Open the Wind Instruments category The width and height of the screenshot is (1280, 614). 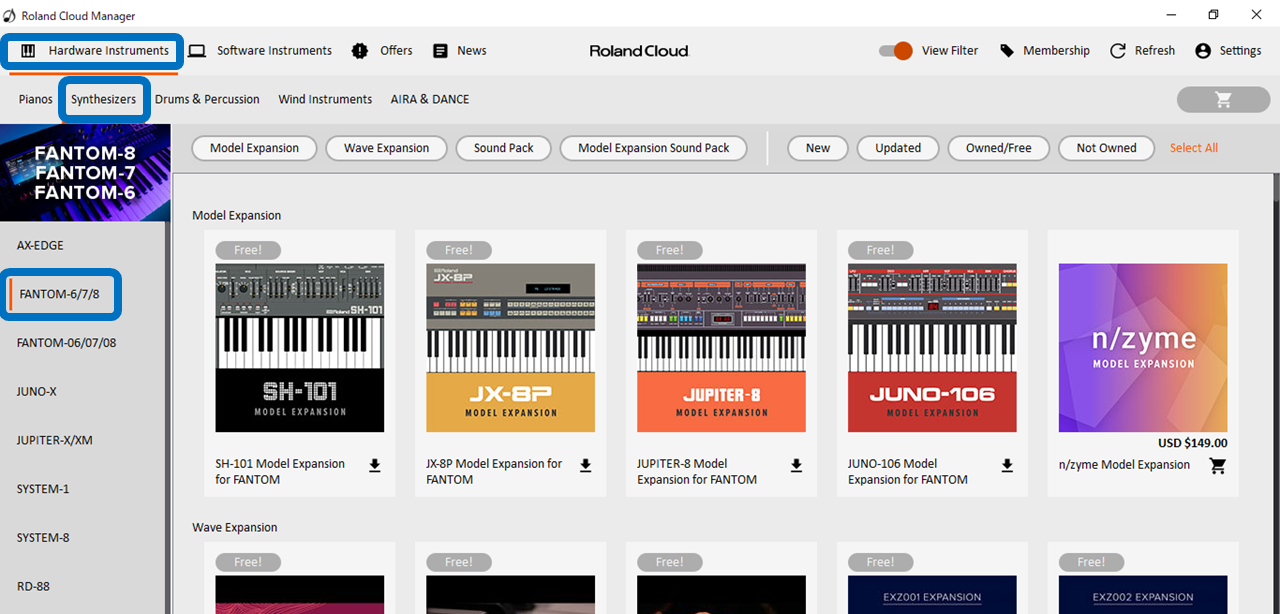(325, 99)
